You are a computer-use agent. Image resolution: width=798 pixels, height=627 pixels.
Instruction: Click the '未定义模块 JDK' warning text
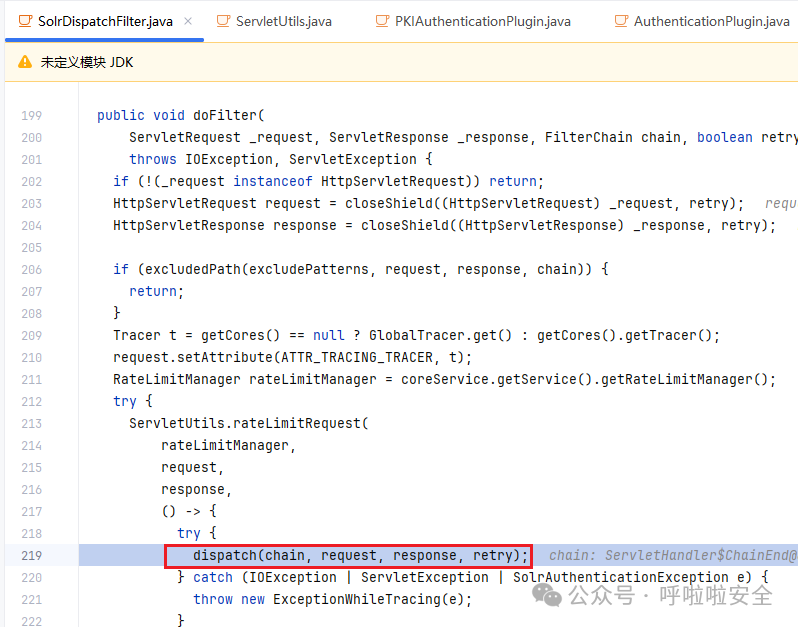coord(87,62)
